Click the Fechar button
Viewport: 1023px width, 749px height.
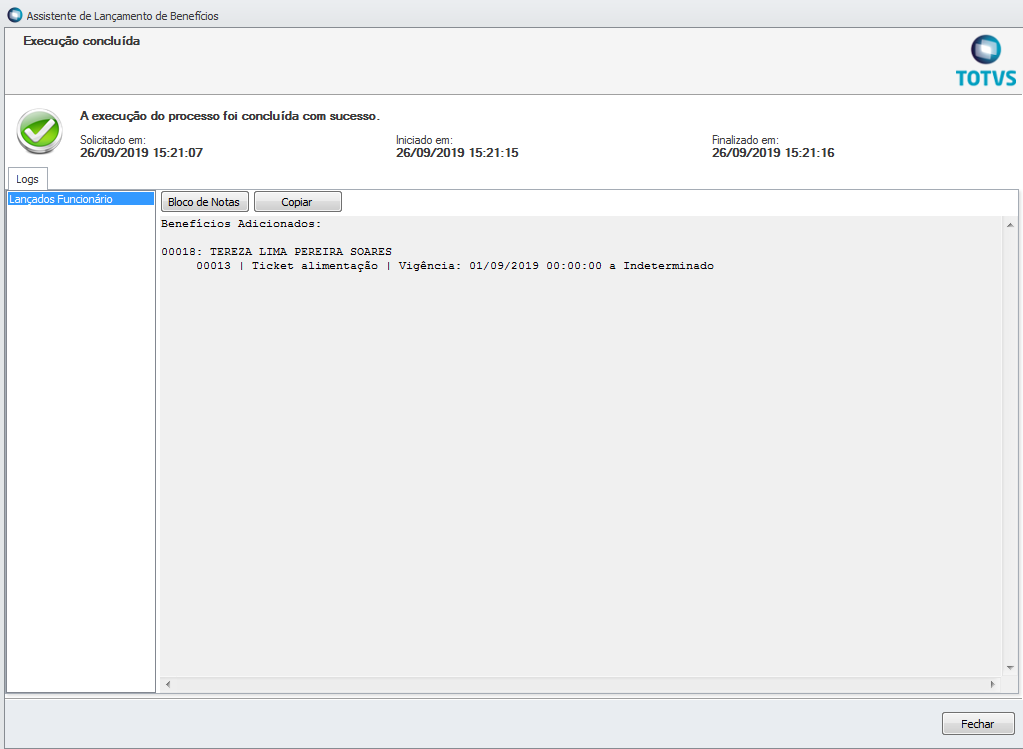977,724
